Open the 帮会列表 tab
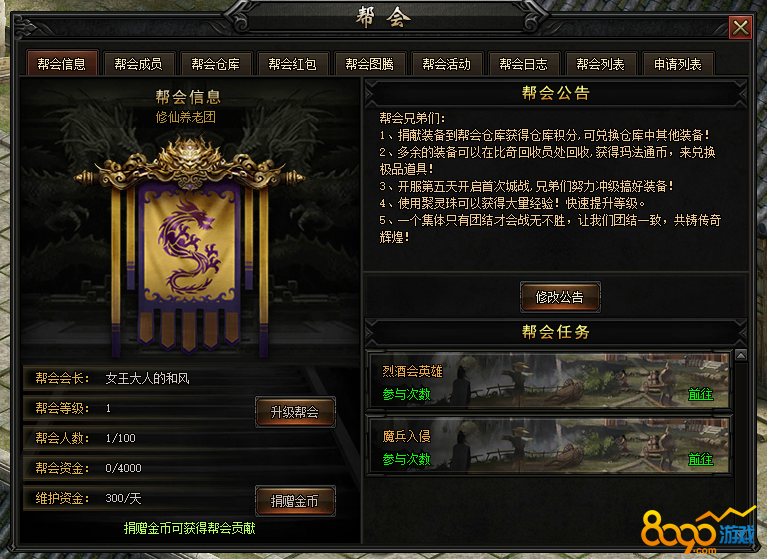 (601, 64)
